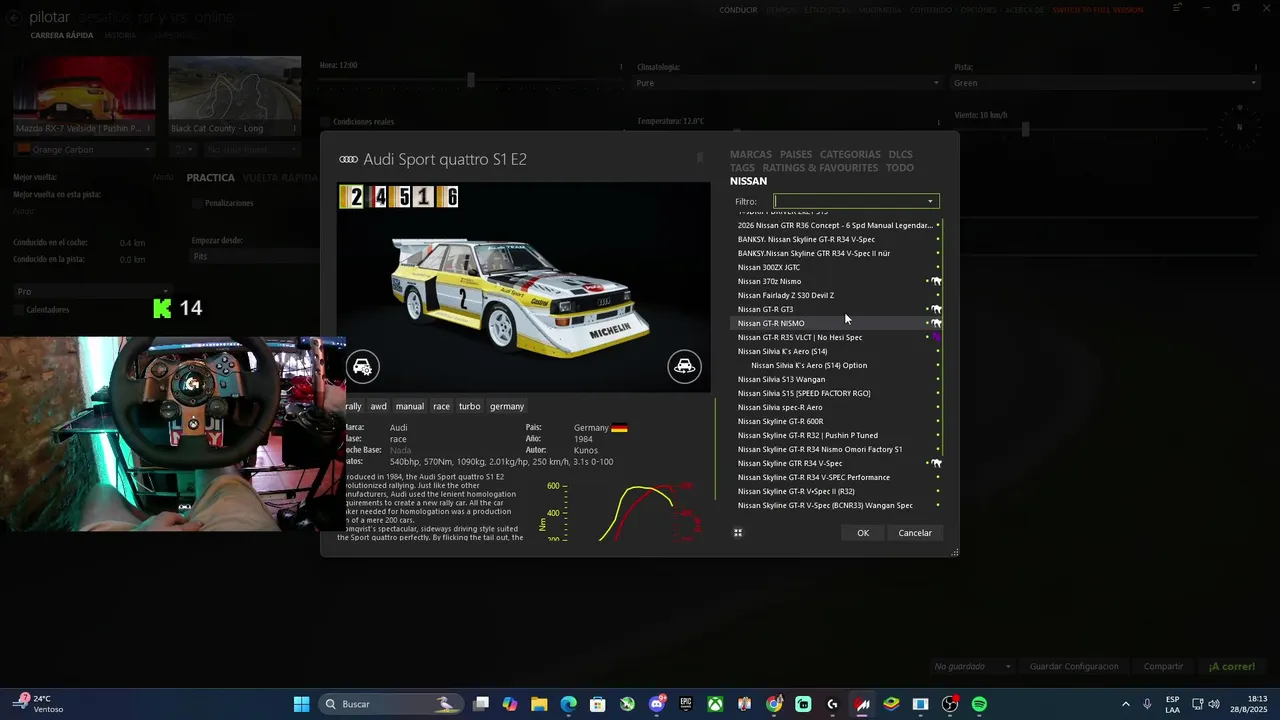Open Discord from the taskbar
The width and height of the screenshot is (1280, 720).
pyautogui.click(x=657, y=704)
